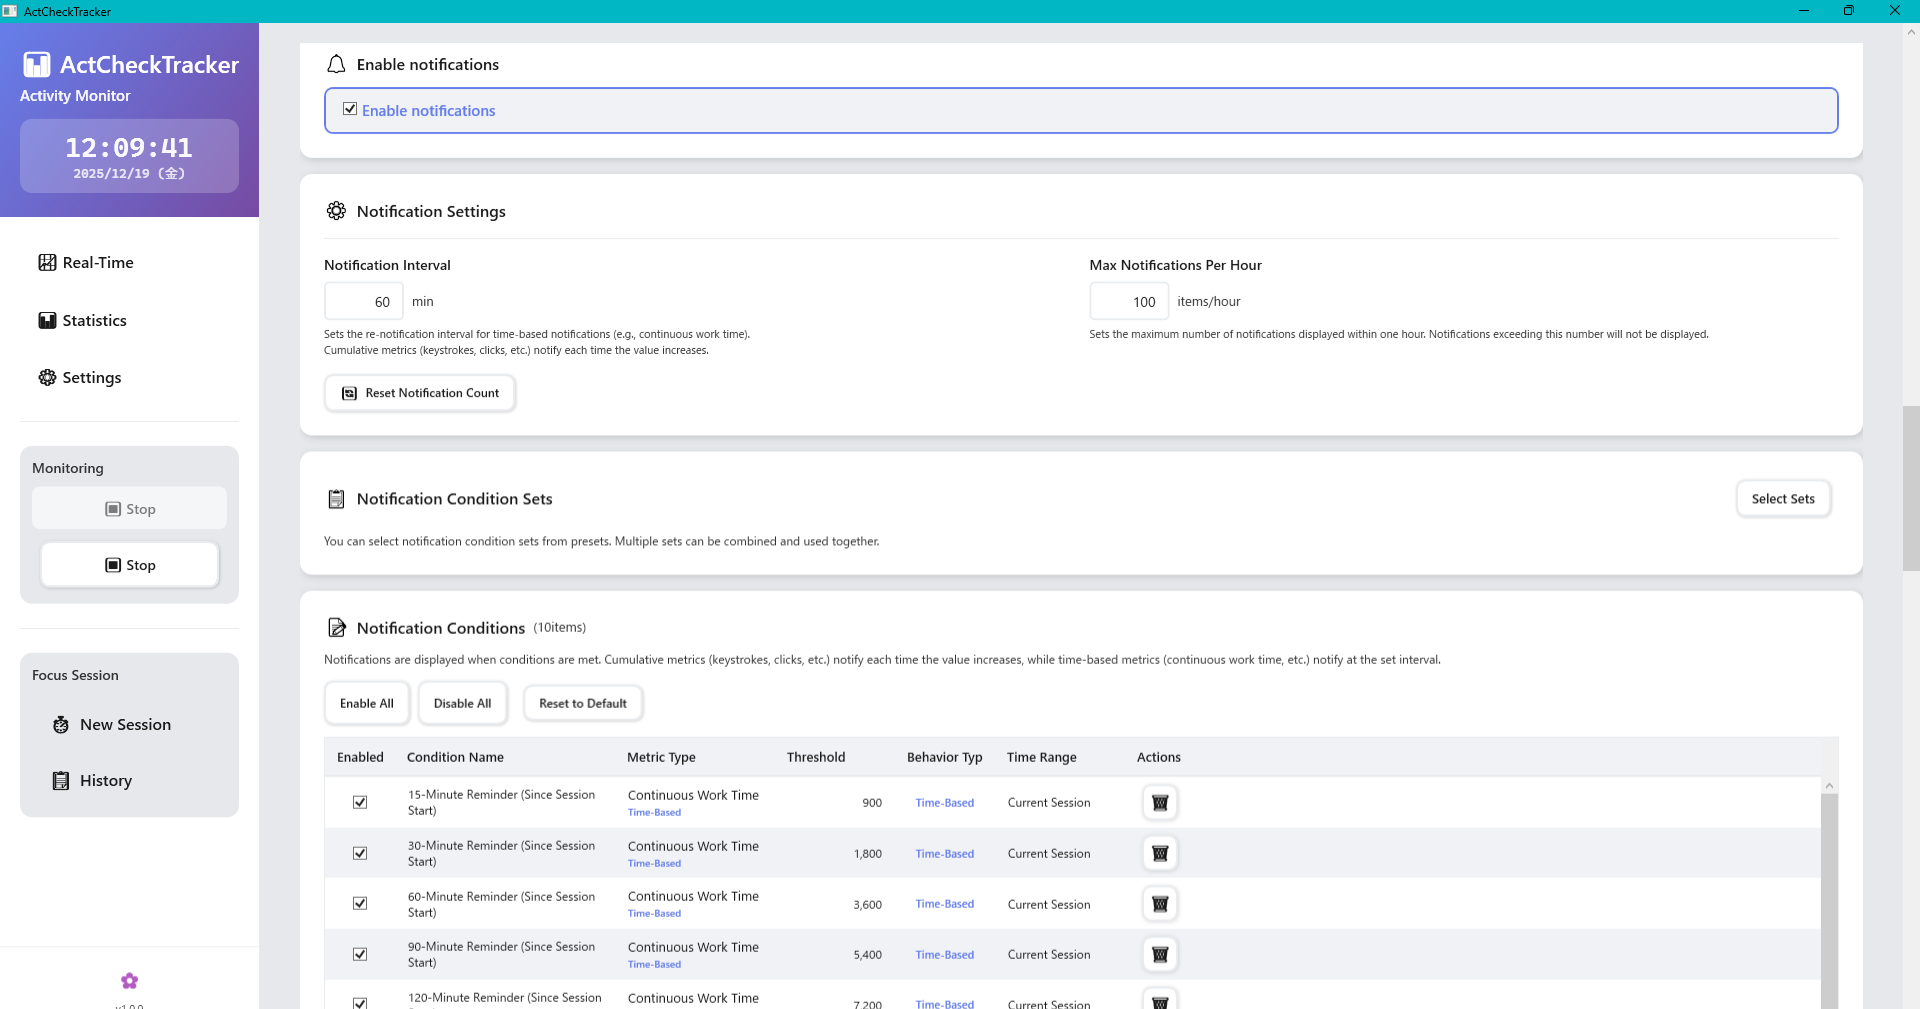This screenshot has width=1920, height=1009.
Task: Uncheck the Enable notifications checkbox
Action: pyautogui.click(x=350, y=109)
